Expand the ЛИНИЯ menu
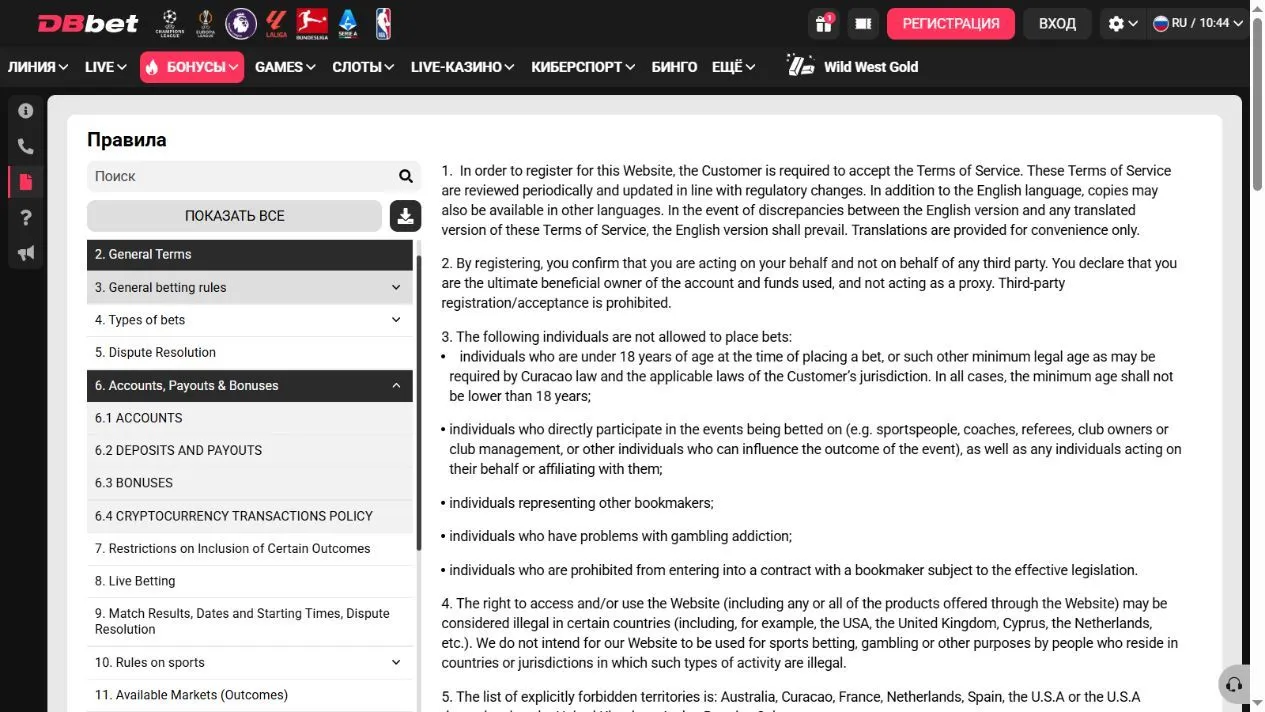The height and width of the screenshot is (712, 1265). (38, 67)
